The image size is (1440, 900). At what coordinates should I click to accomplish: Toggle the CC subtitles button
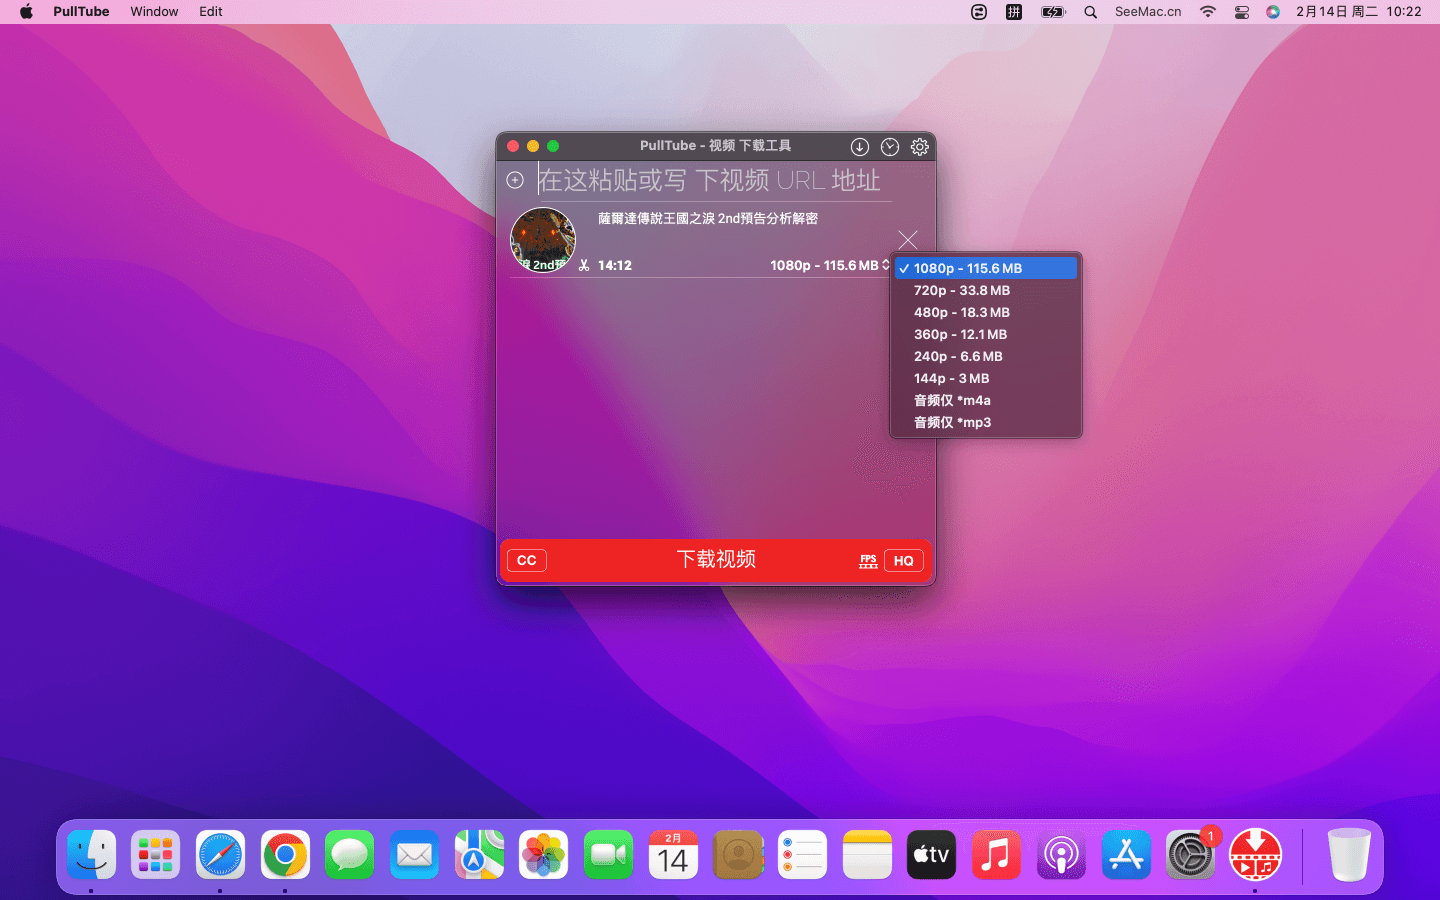527,561
